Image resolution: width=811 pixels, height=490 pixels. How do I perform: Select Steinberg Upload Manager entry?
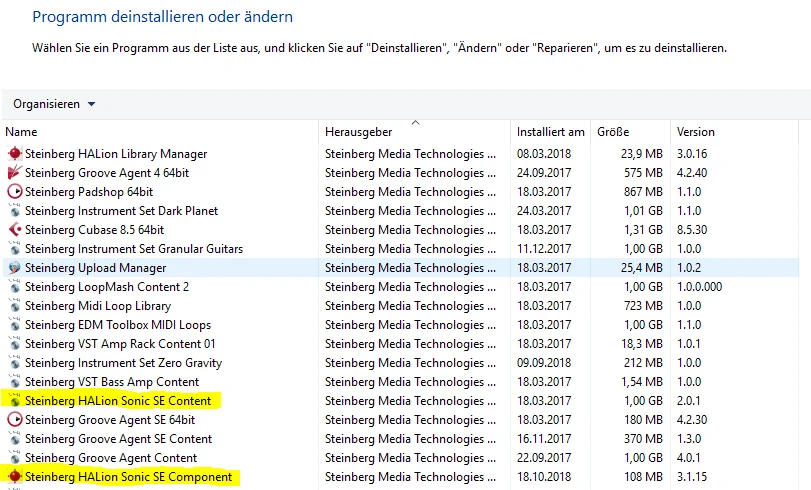tap(96, 268)
